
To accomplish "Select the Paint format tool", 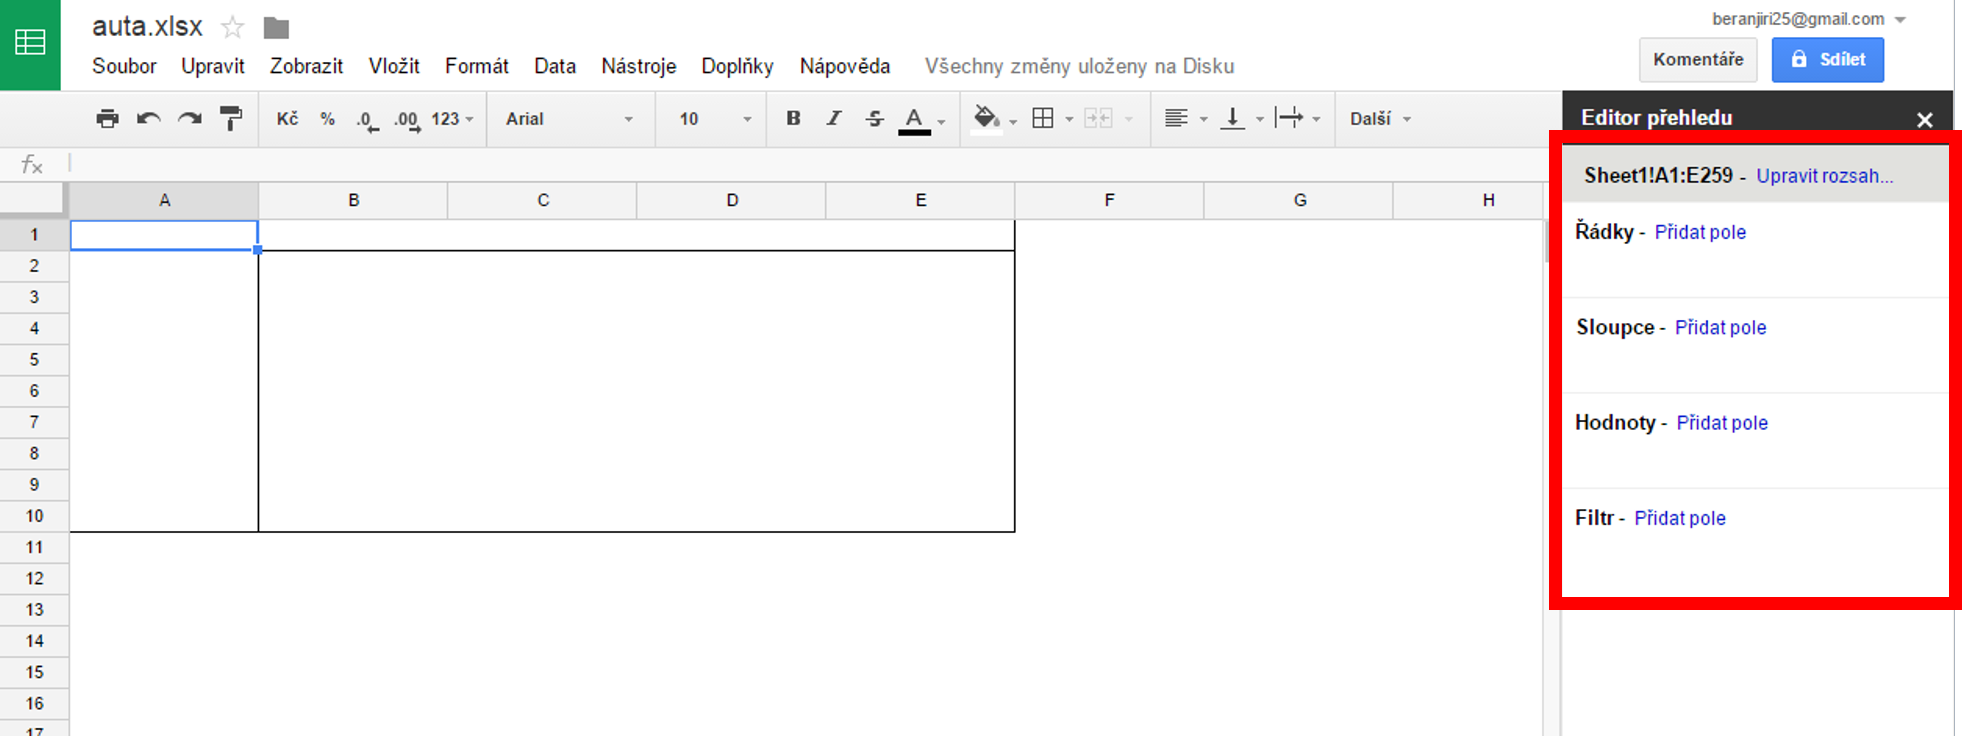I will [231, 119].
